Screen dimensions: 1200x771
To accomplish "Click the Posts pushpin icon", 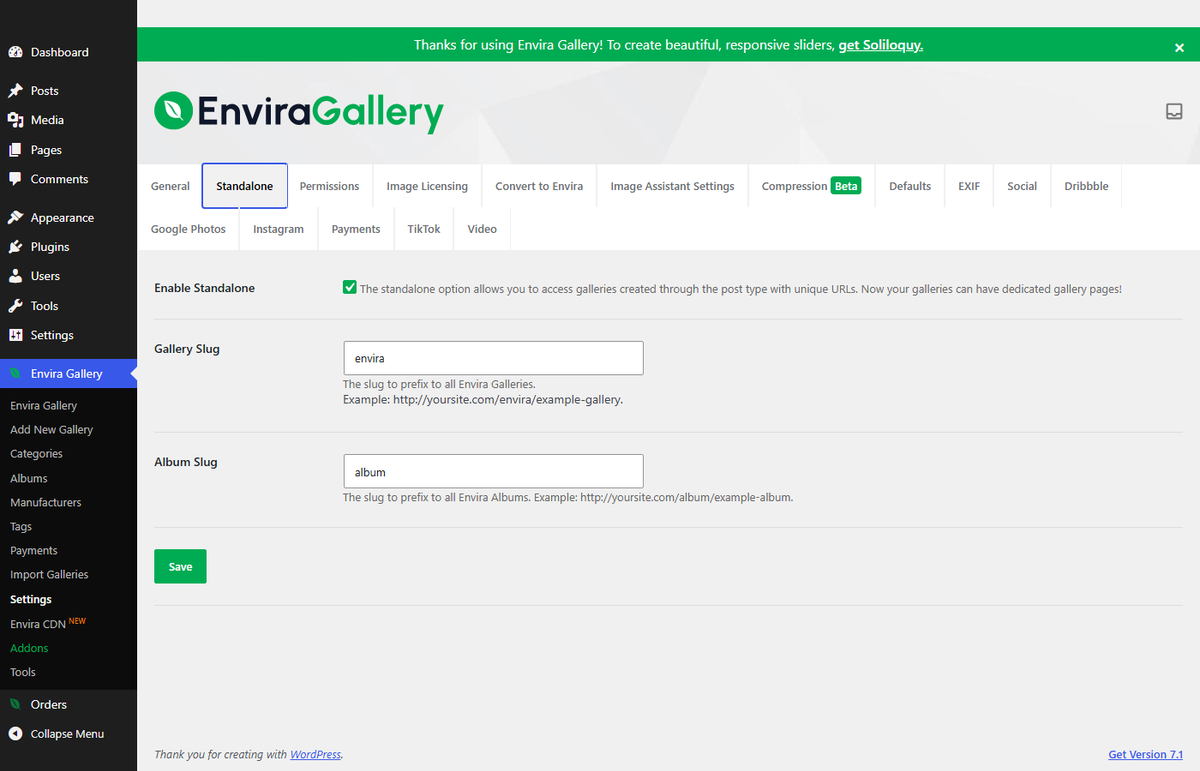I will coord(15,91).
